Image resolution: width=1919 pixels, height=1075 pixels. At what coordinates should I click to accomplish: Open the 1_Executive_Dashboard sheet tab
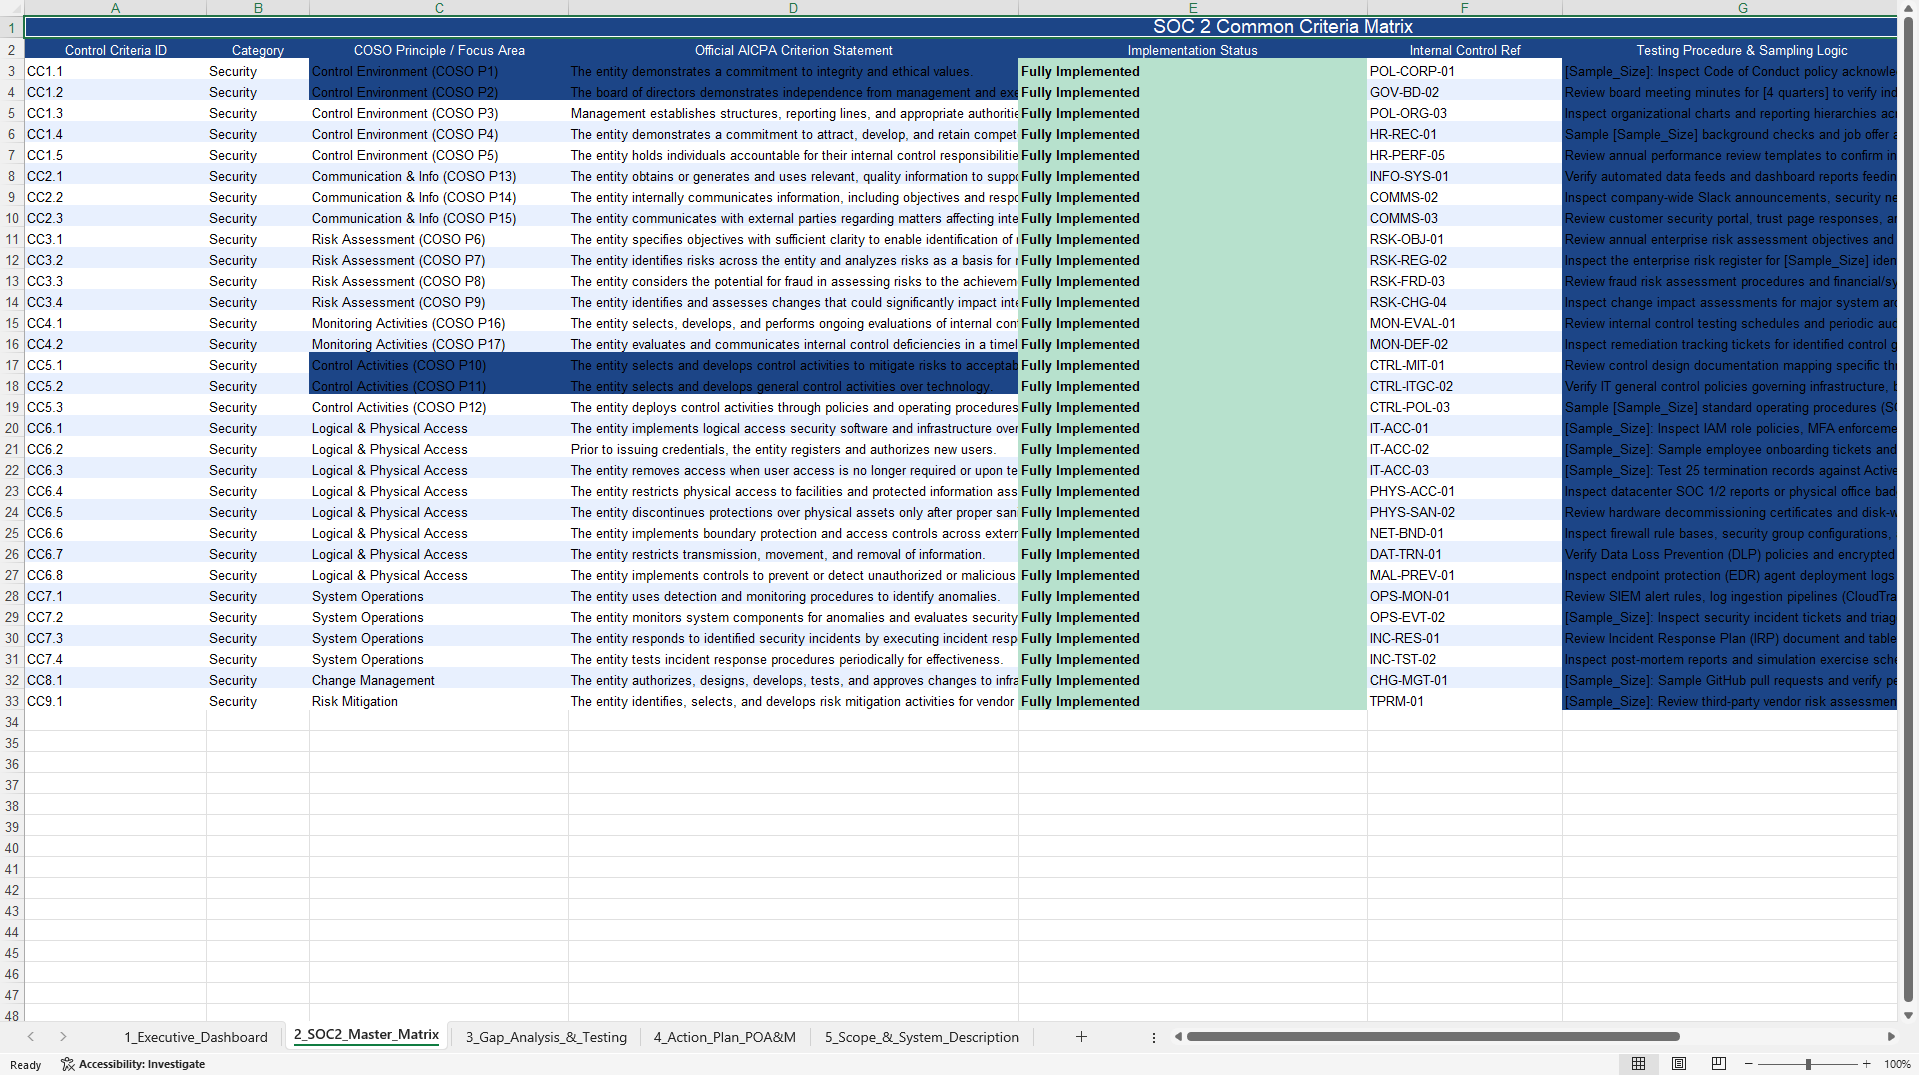[196, 1037]
